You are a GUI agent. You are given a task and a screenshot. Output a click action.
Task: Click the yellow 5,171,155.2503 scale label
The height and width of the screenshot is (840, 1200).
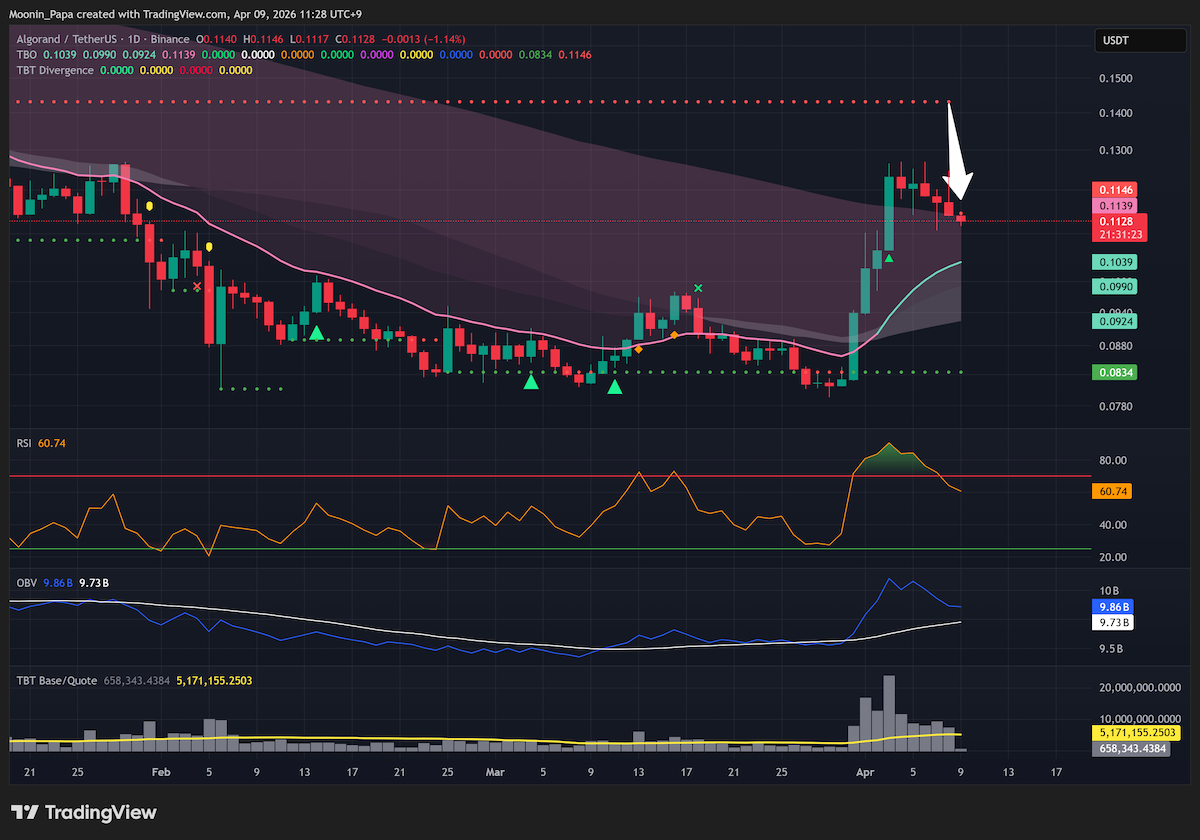pos(1138,733)
